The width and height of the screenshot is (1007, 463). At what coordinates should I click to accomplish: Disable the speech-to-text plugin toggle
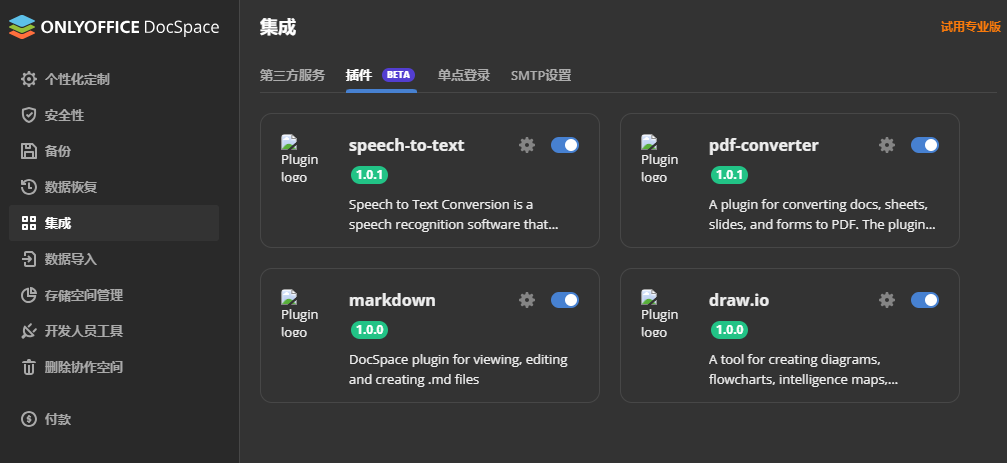pyautogui.click(x=565, y=145)
